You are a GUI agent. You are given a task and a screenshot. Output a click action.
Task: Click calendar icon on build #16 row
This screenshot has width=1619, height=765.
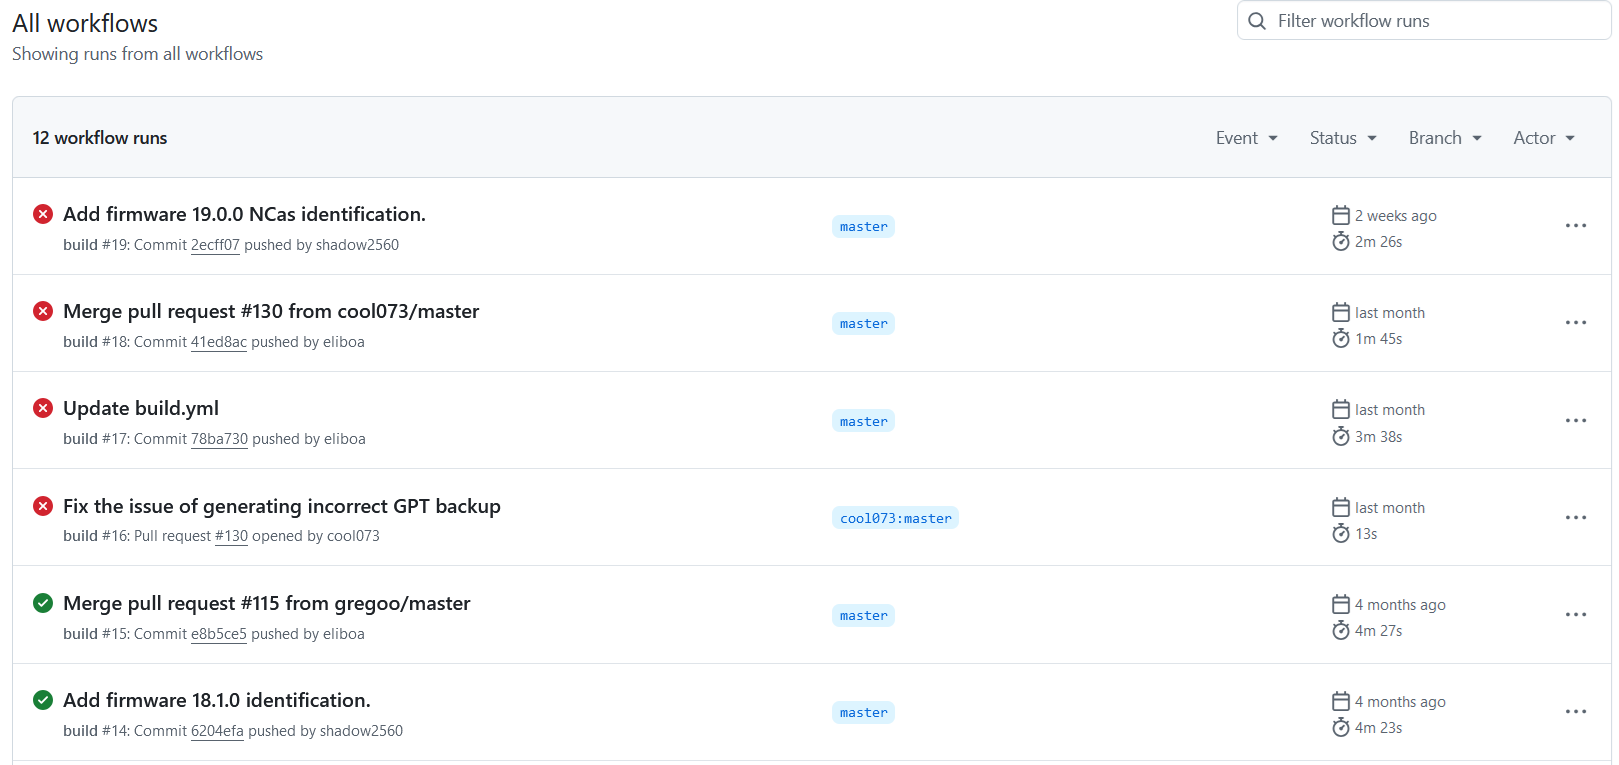[x=1341, y=507]
